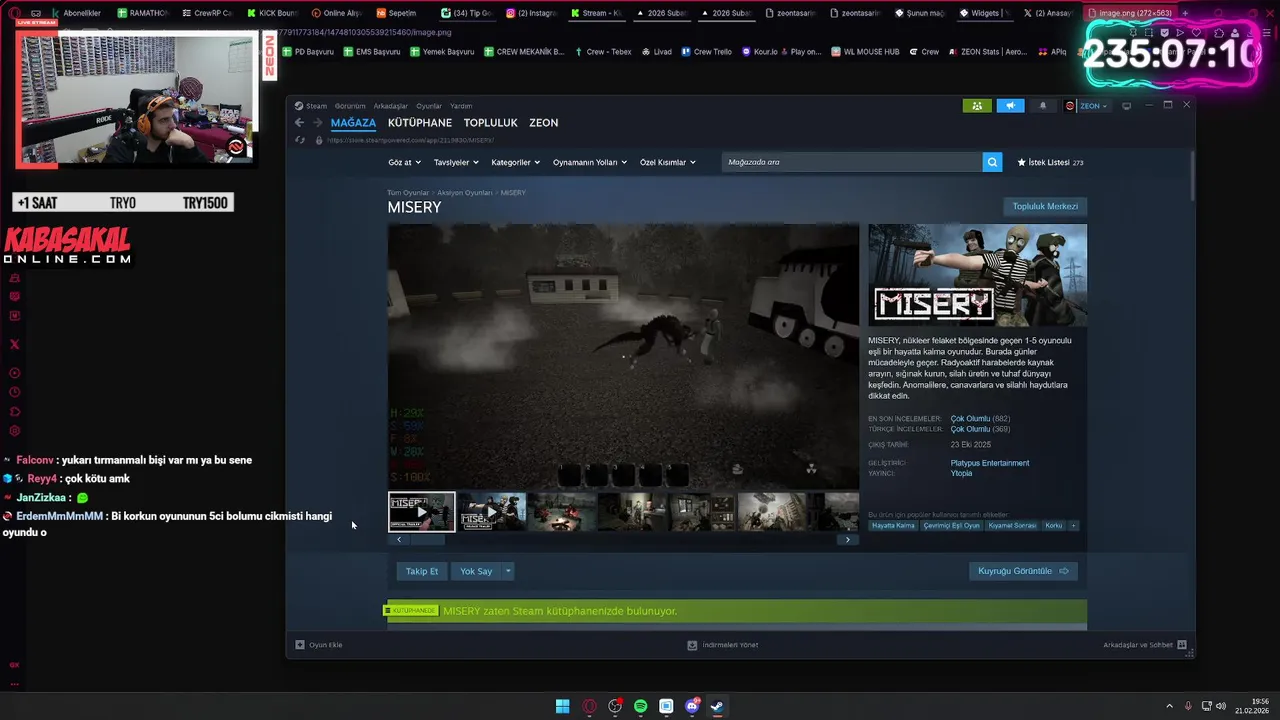Open İndirmeleri Yönet downloads
Viewport: 1280px width, 720px height.
coord(723,645)
